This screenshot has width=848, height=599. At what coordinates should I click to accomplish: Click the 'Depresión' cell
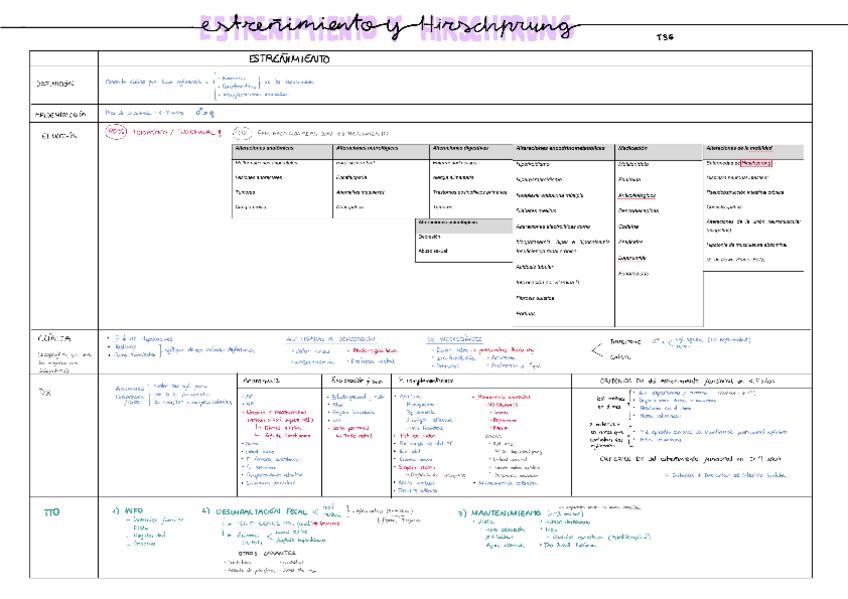click(x=429, y=236)
